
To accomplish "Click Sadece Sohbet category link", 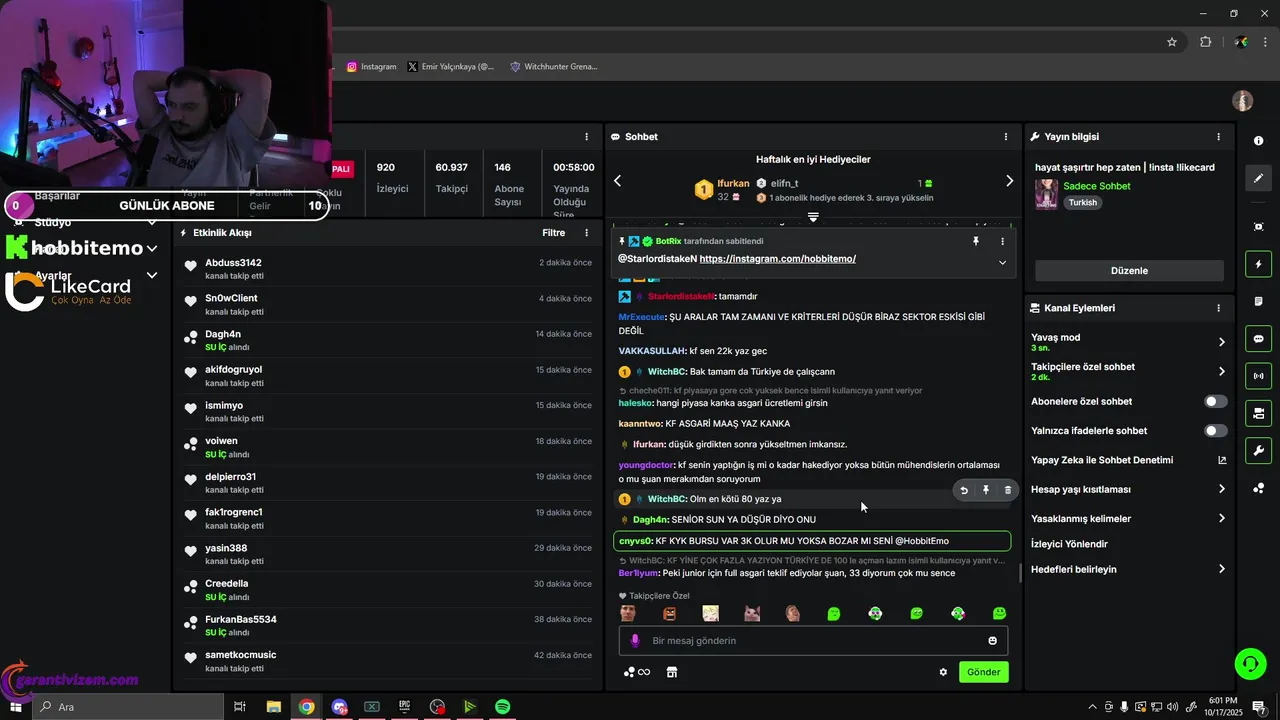I will coord(1097,186).
